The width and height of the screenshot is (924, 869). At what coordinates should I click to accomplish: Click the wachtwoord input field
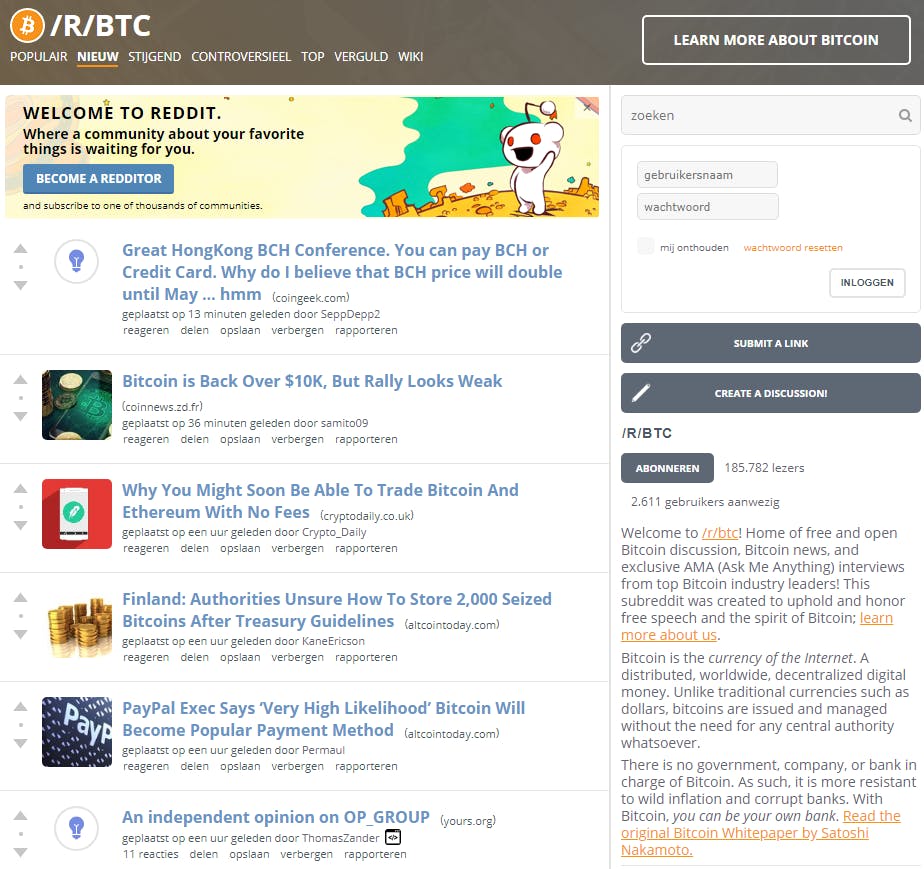707,207
